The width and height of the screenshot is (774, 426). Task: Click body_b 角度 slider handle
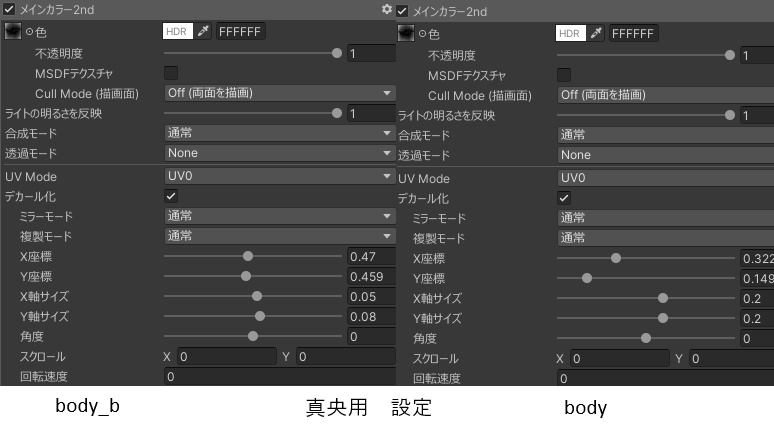[253, 336]
